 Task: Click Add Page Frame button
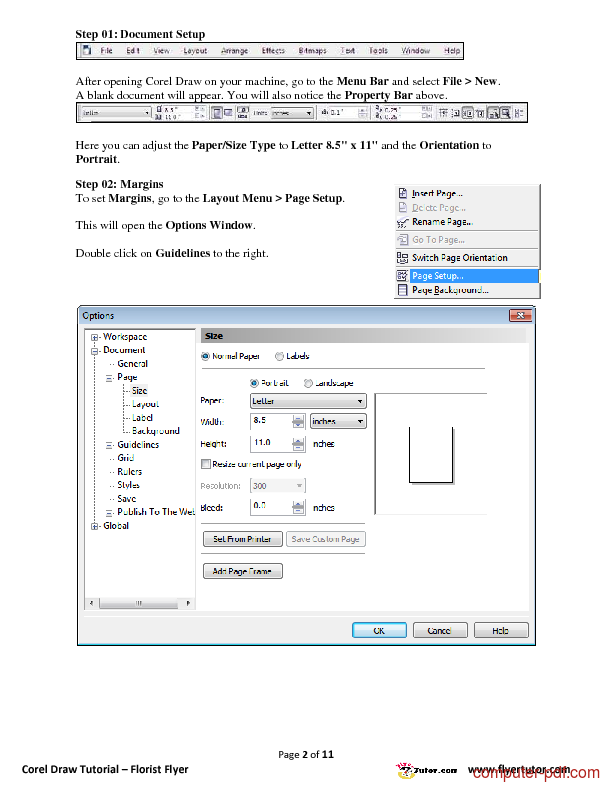coord(242,571)
